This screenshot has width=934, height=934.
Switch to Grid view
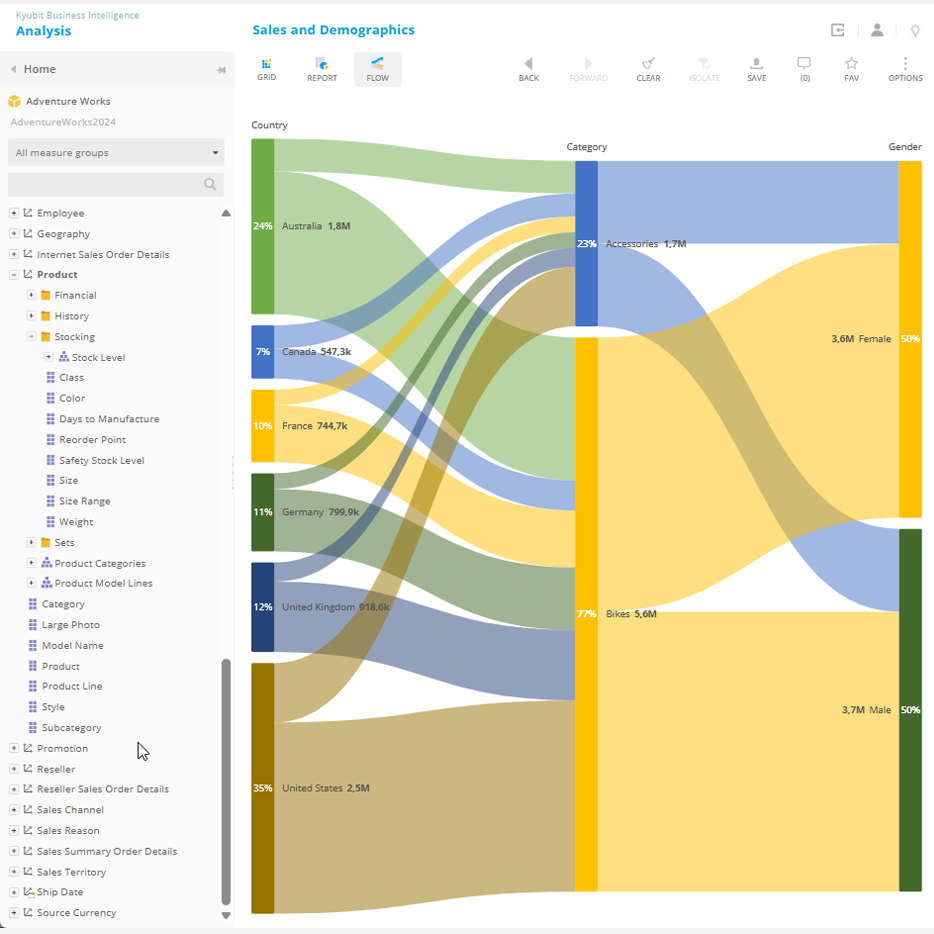click(x=266, y=68)
